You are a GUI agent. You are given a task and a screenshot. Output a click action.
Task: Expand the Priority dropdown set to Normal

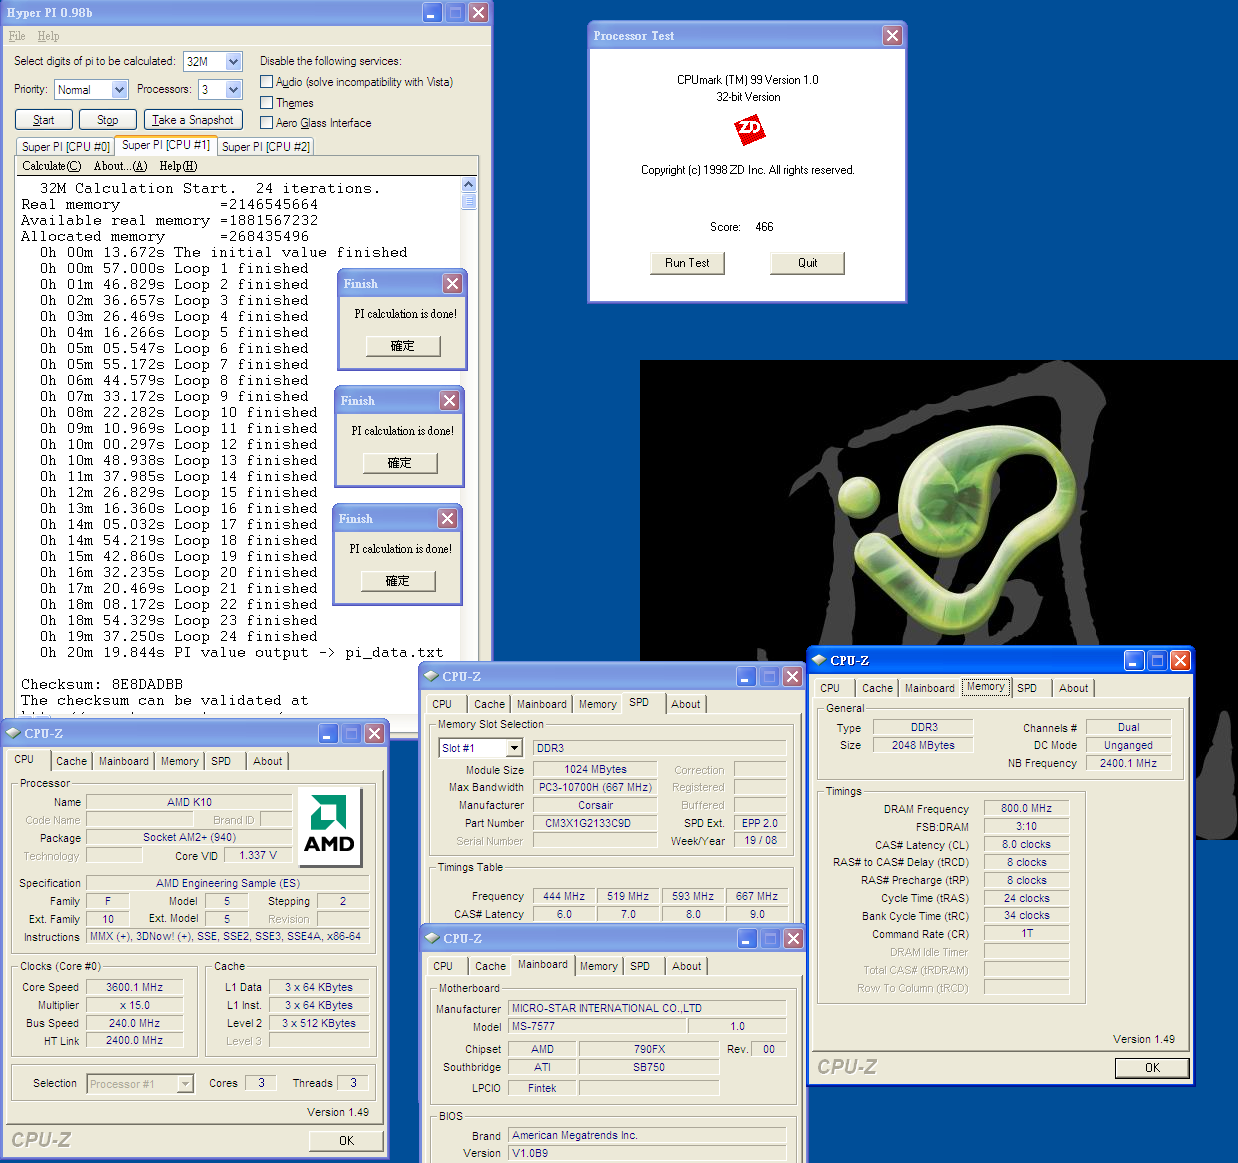click(120, 90)
